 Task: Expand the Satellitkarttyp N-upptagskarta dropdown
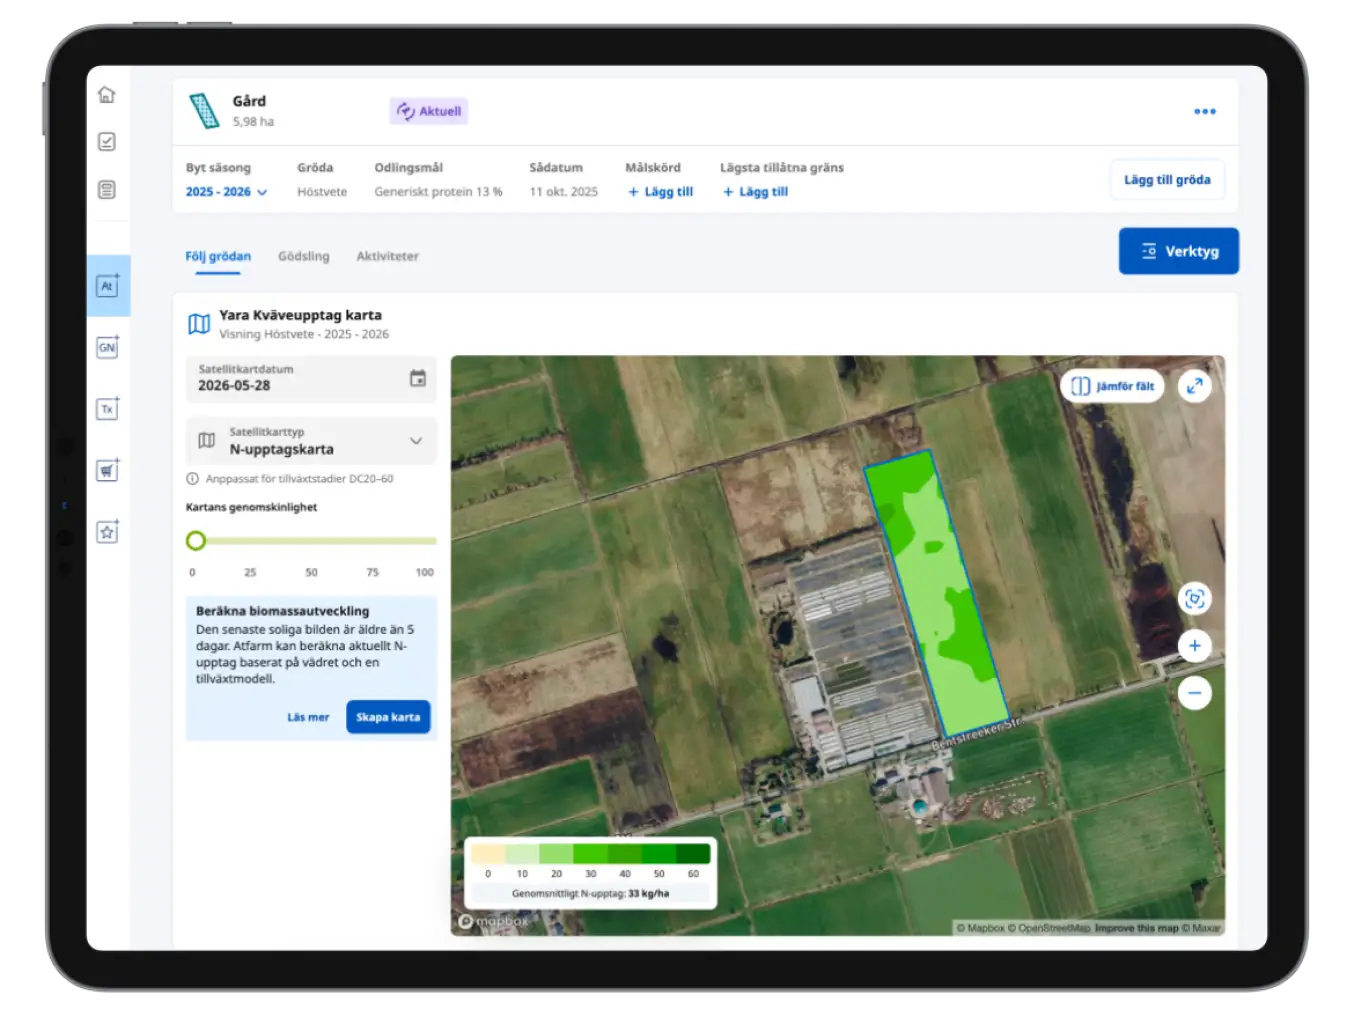(311, 441)
